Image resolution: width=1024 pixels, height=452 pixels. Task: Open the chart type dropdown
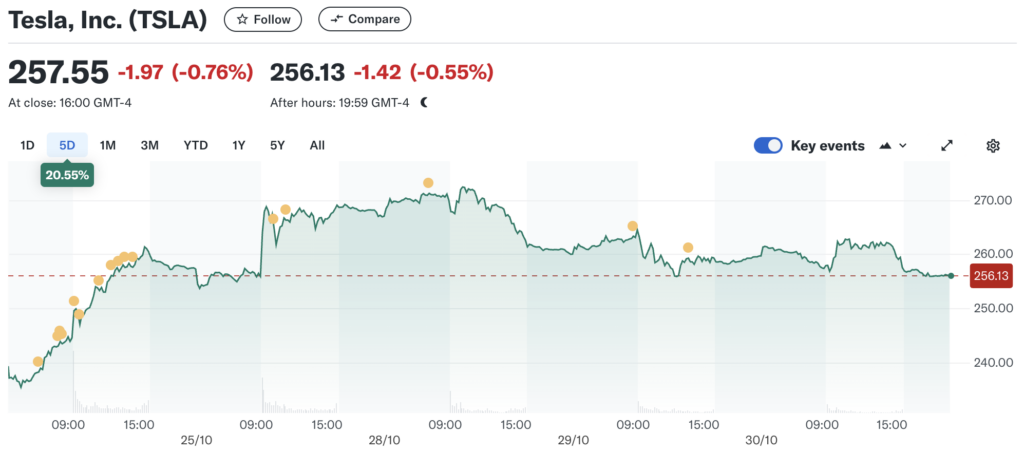[x=893, y=145]
